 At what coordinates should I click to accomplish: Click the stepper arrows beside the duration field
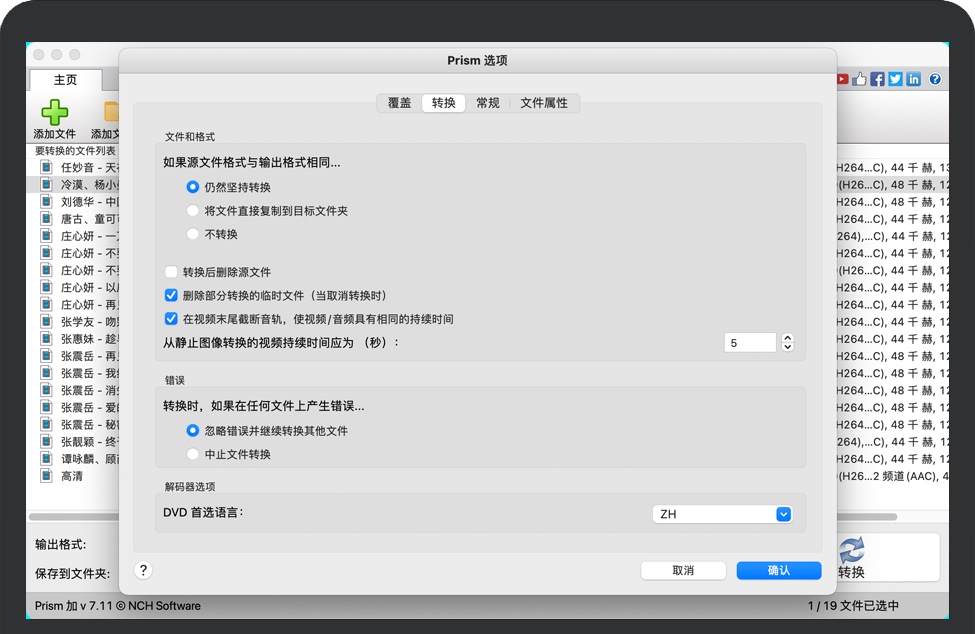click(787, 343)
